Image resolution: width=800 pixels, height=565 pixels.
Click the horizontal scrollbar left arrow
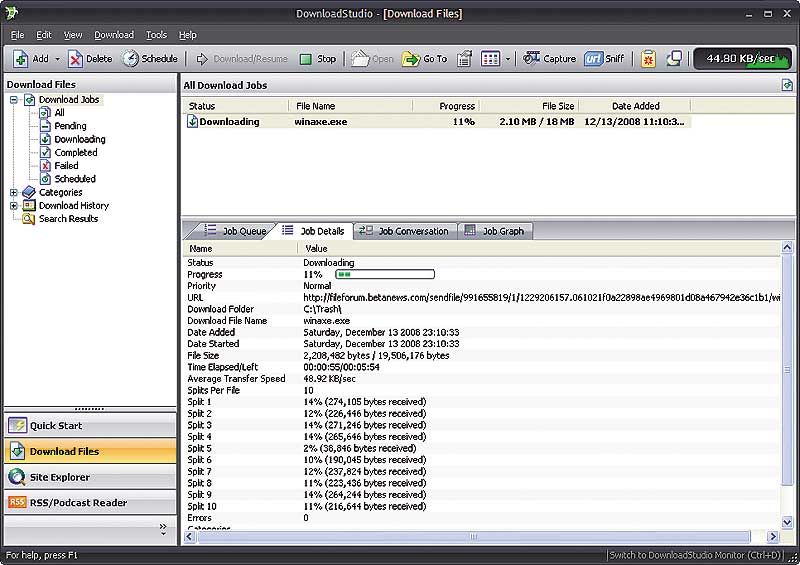point(189,536)
